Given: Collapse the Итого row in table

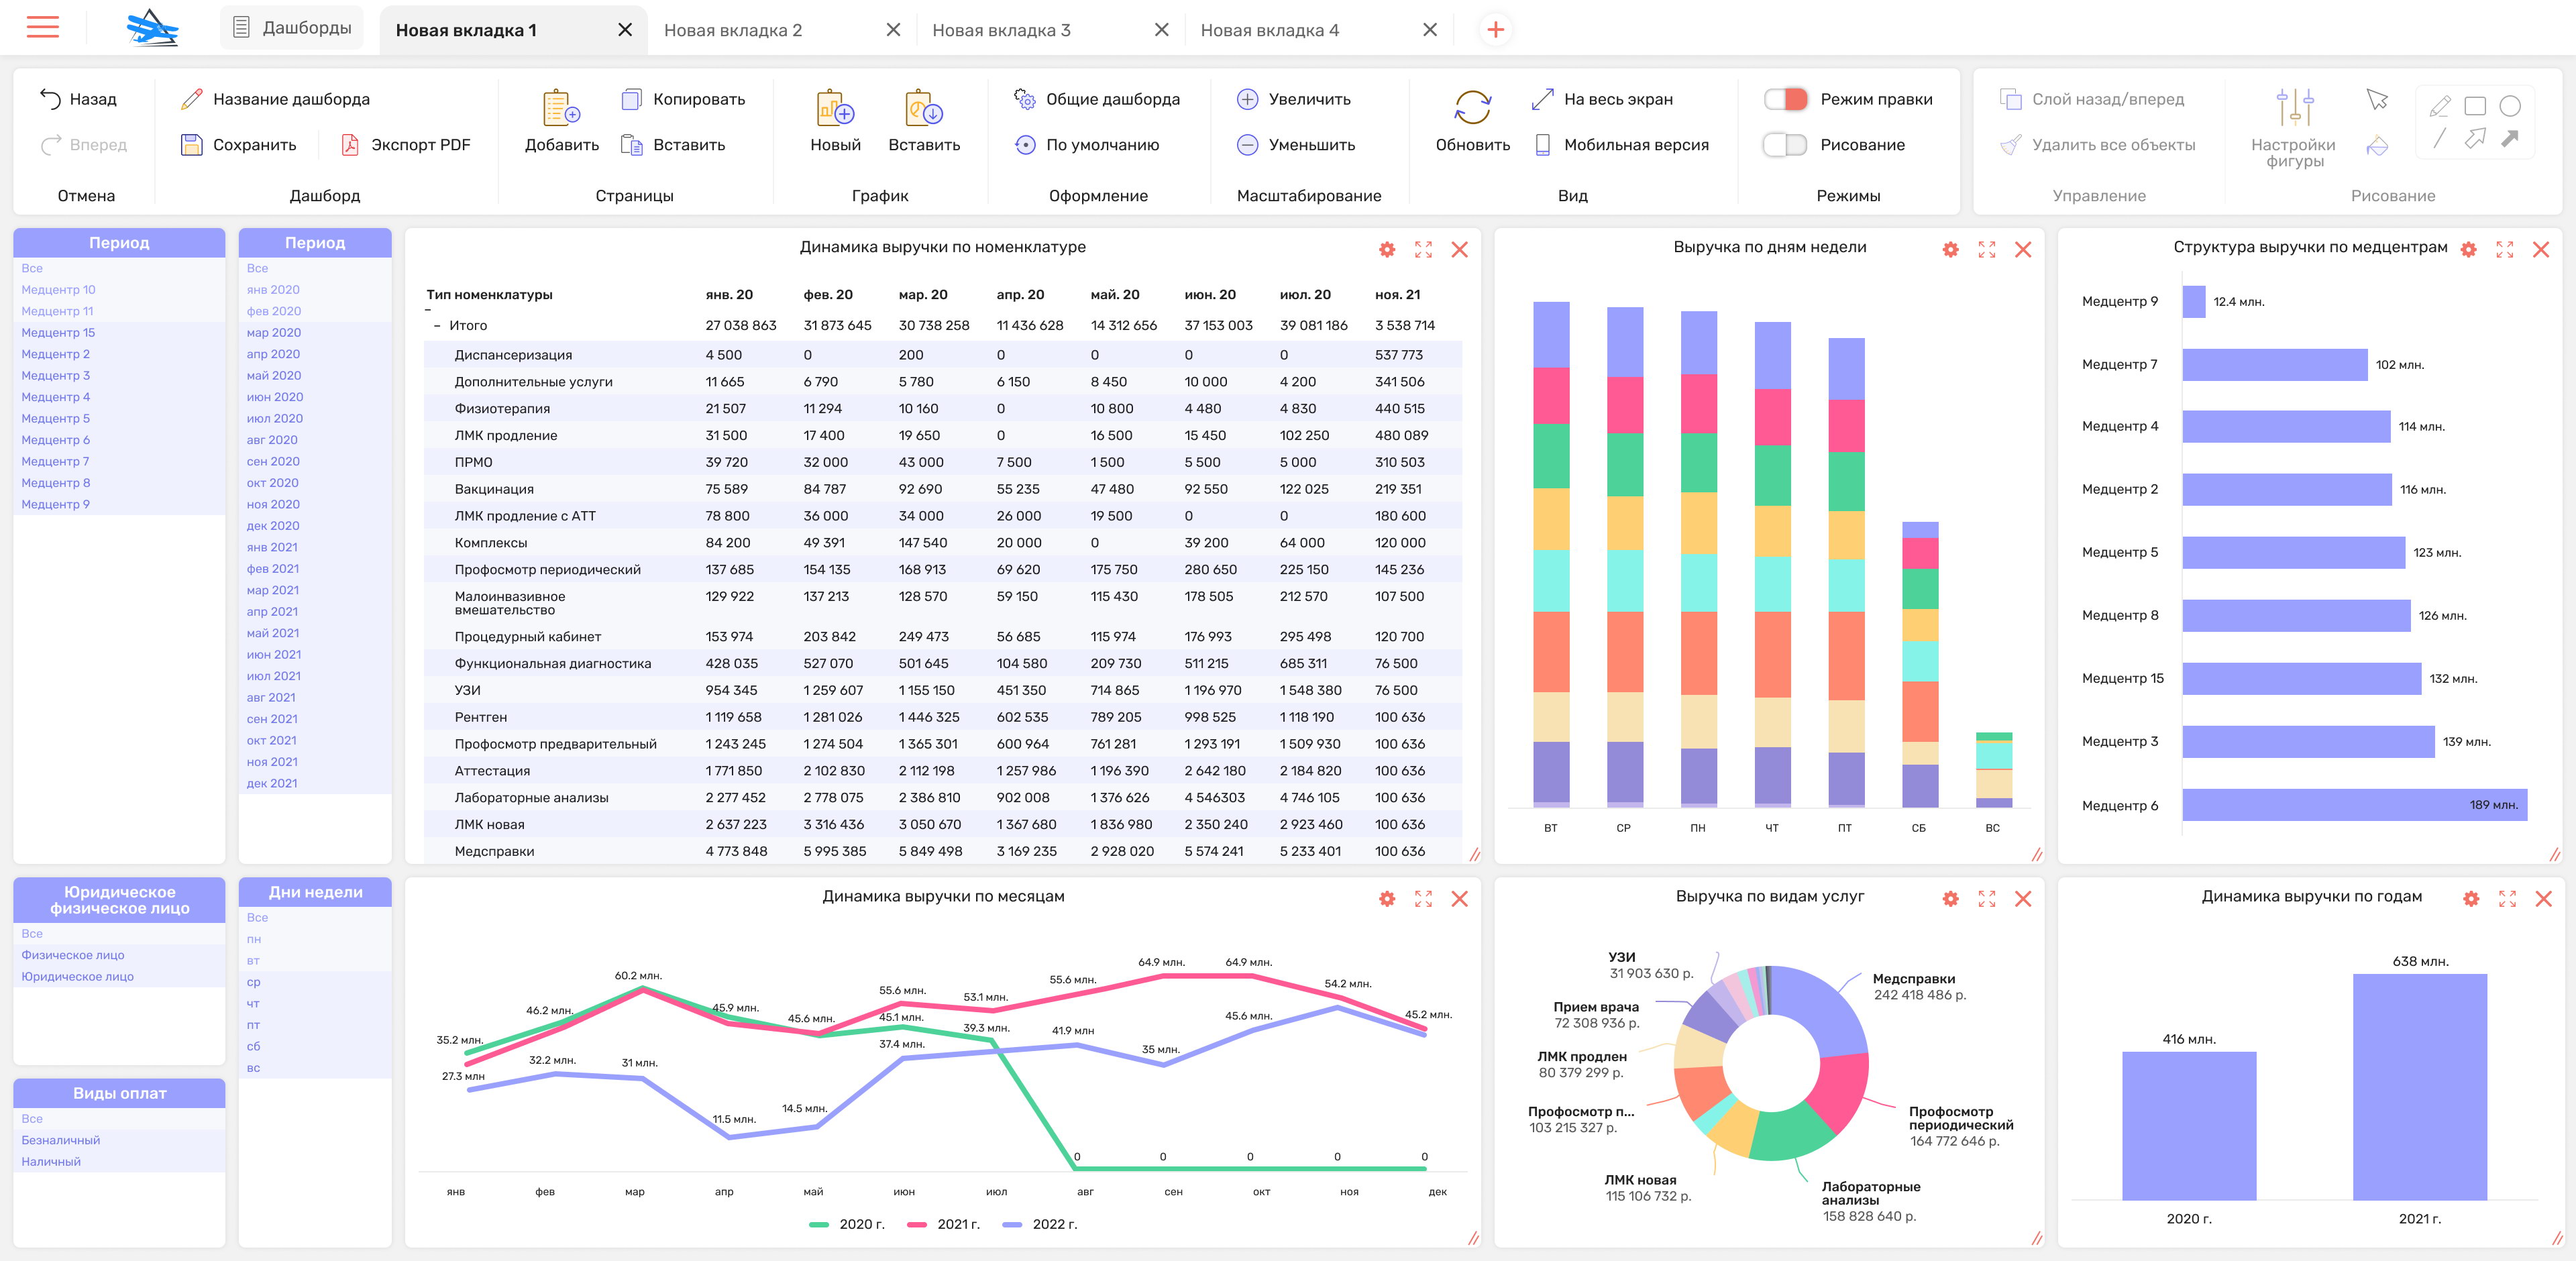Looking at the screenshot, I should coord(437,326).
